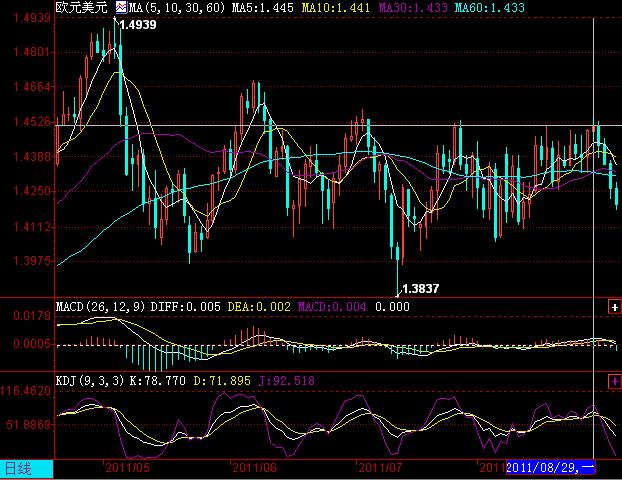Click the J:92.518 value
This screenshot has width=622, height=480.
point(287,381)
